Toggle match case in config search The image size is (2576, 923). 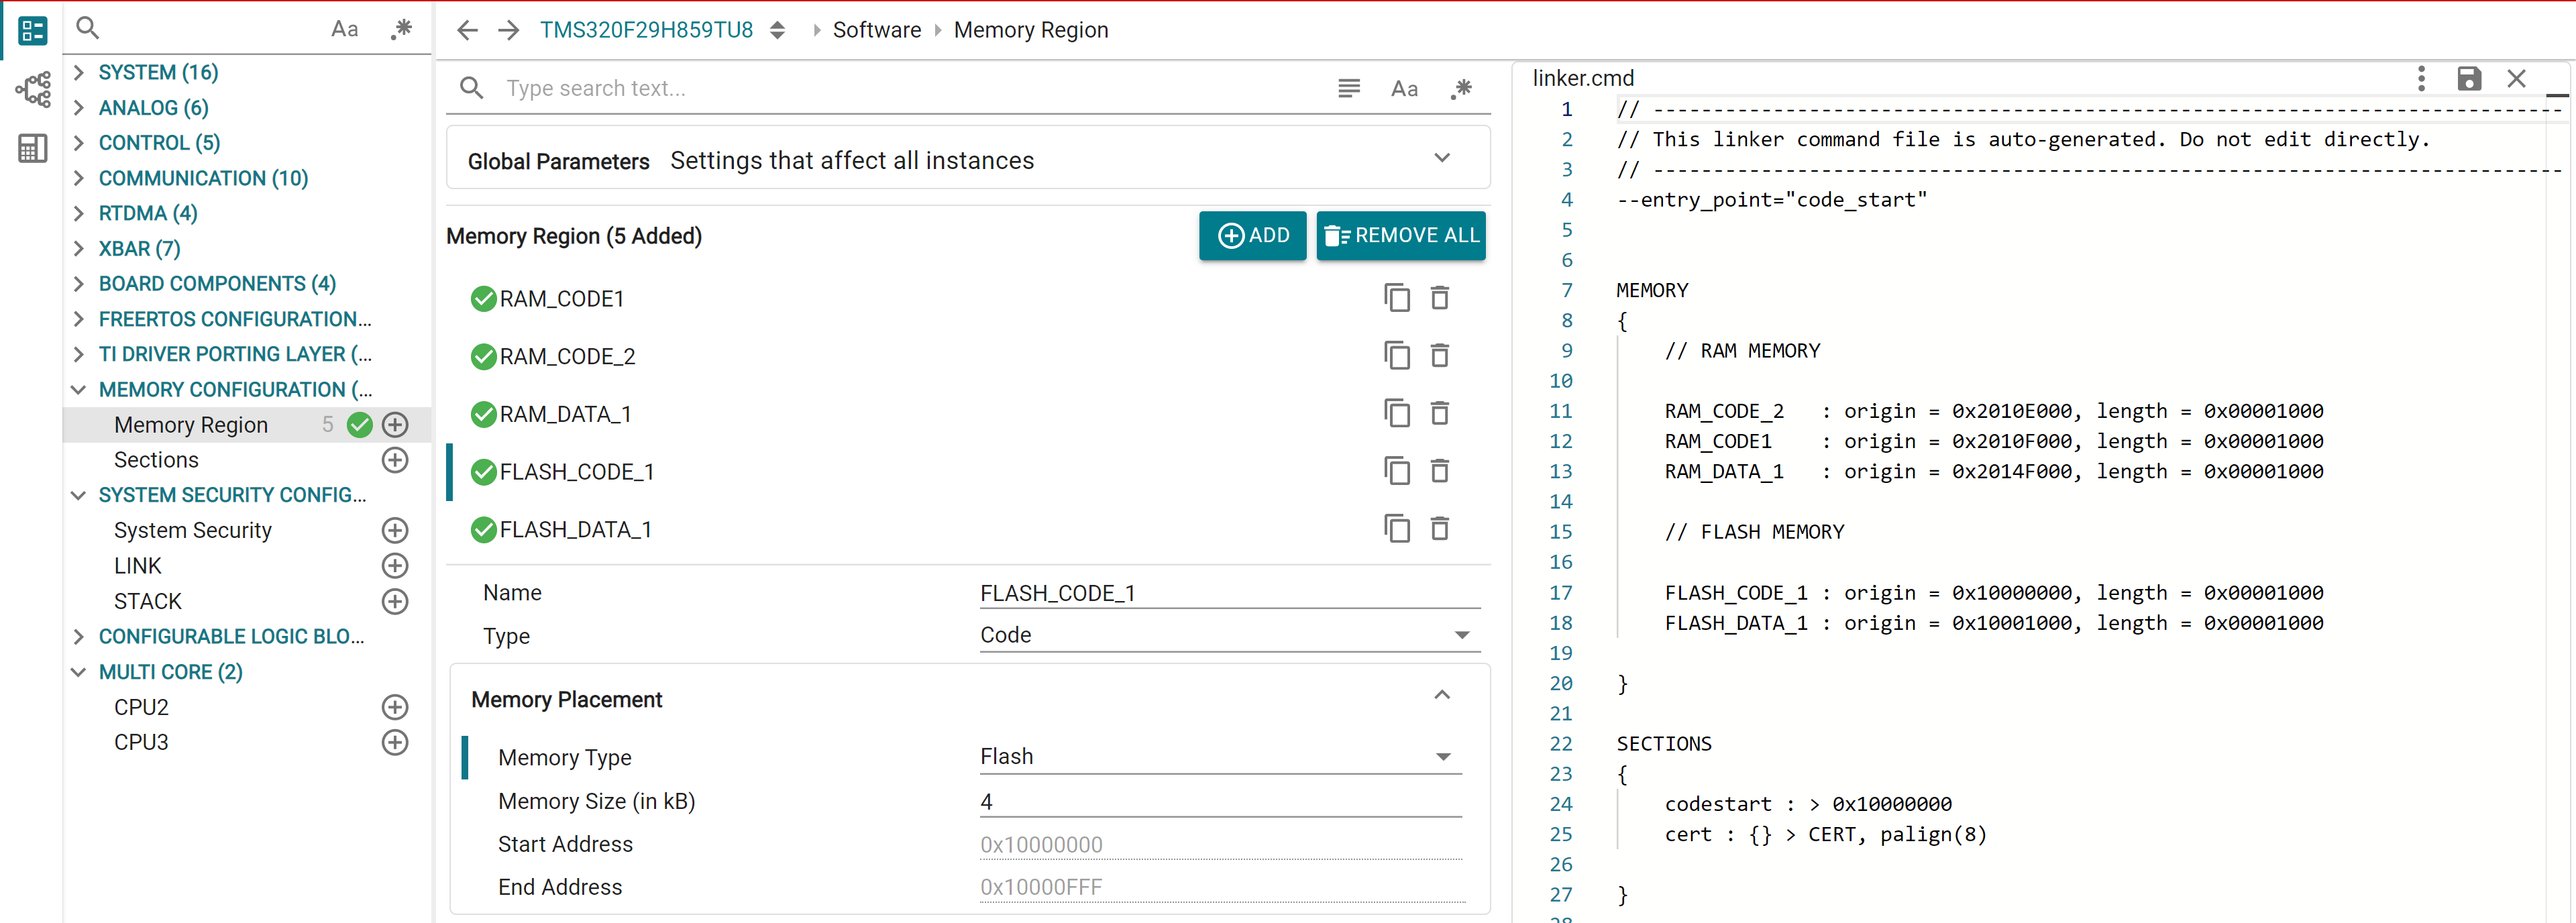pyautogui.click(x=1404, y=88)
